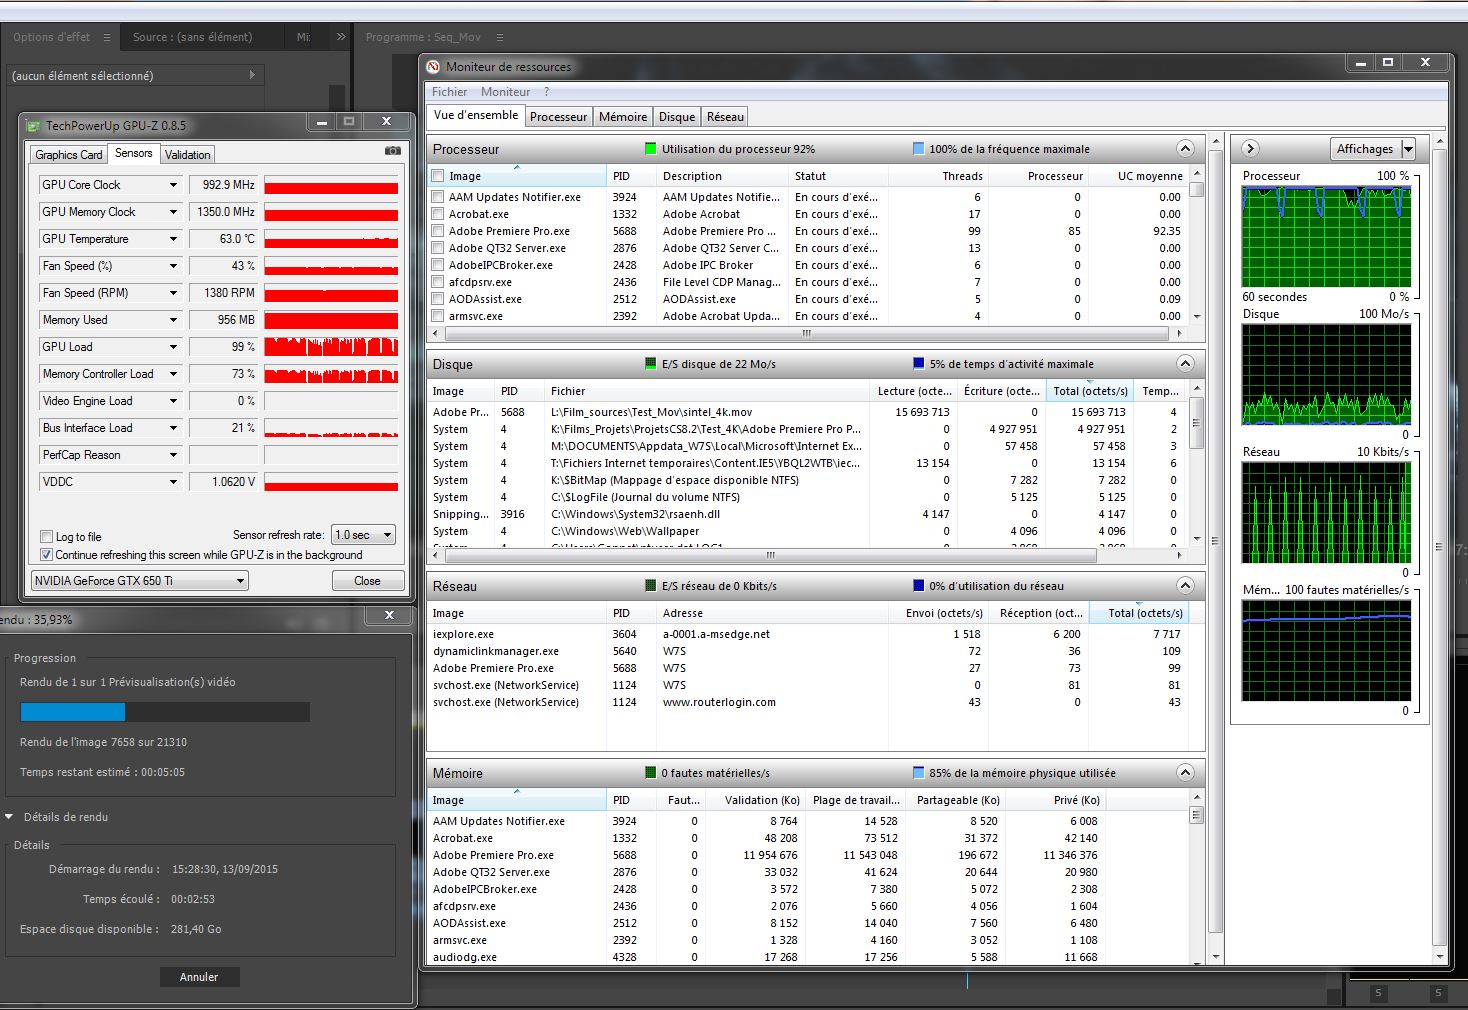The image size is (1468, 1010).
Task: Open VDDC sensor dropdown
Action: click(173, 482)
